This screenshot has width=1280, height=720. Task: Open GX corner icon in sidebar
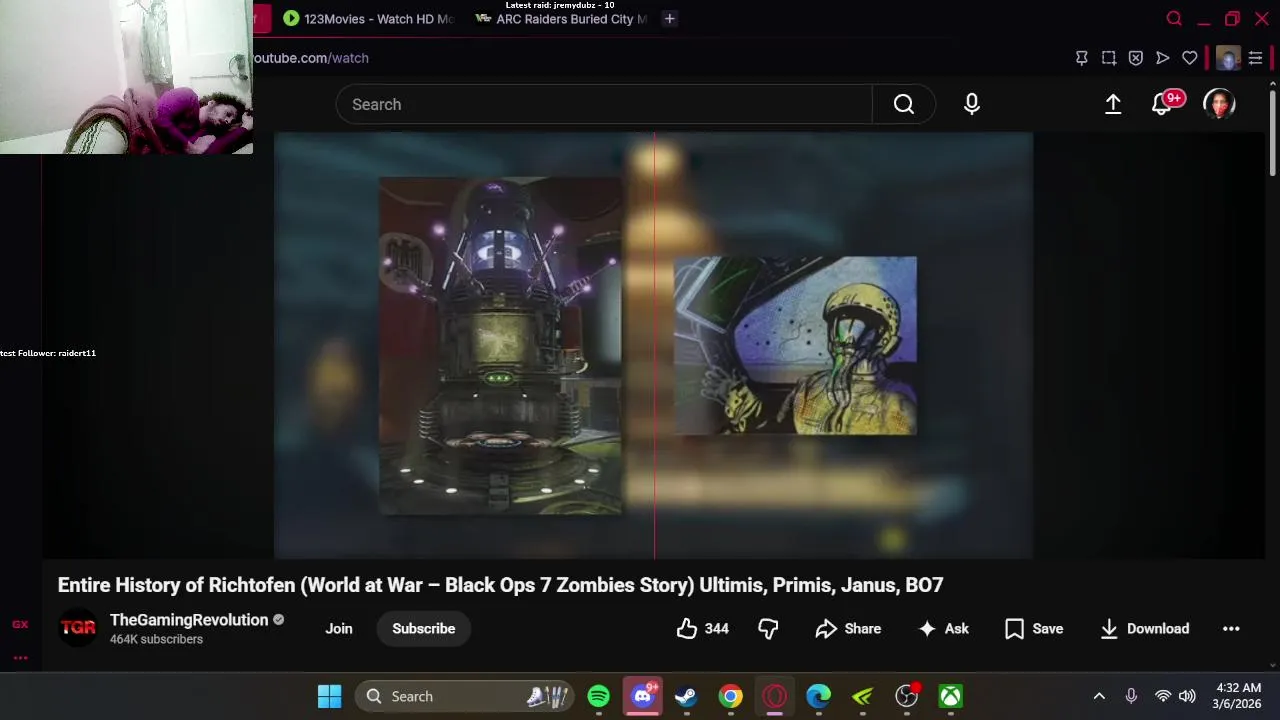20,624
